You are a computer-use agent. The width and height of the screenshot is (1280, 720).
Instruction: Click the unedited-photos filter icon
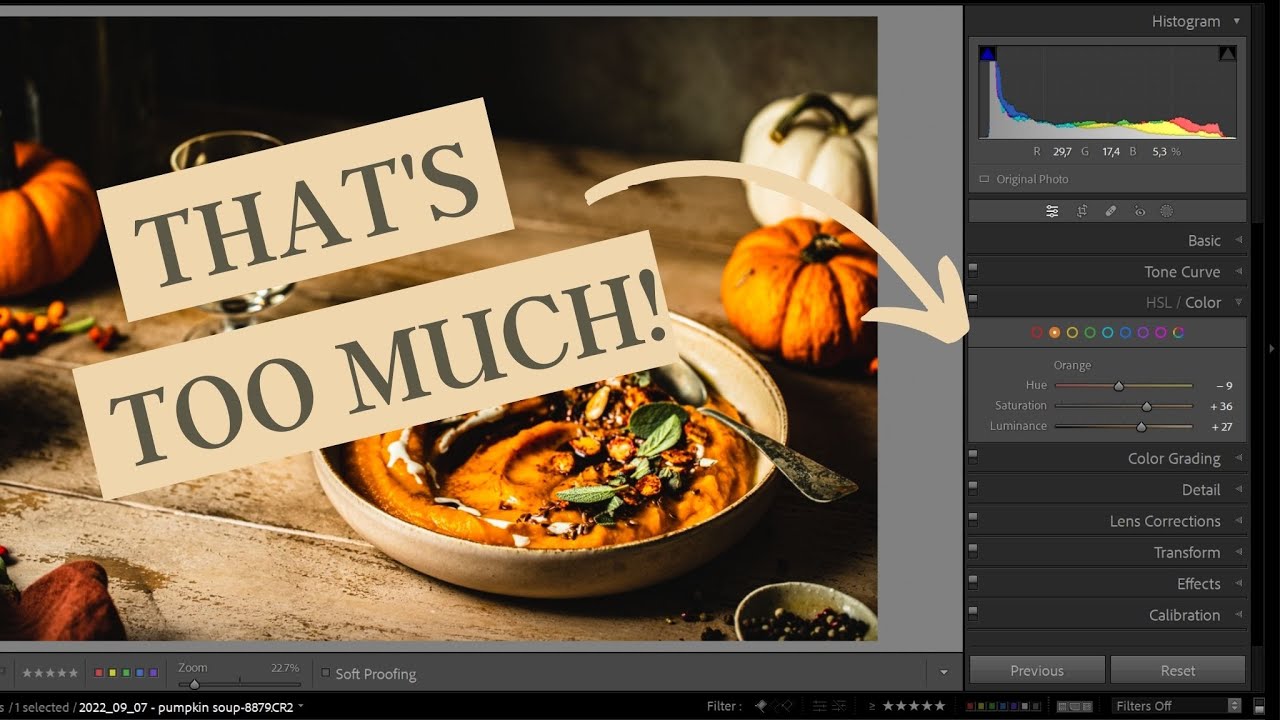(839, 706)
